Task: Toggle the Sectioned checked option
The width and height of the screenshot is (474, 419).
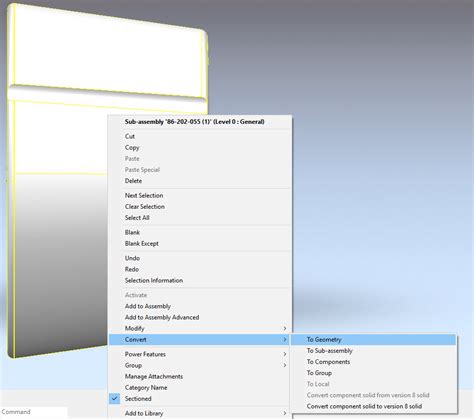Action: 200,399
